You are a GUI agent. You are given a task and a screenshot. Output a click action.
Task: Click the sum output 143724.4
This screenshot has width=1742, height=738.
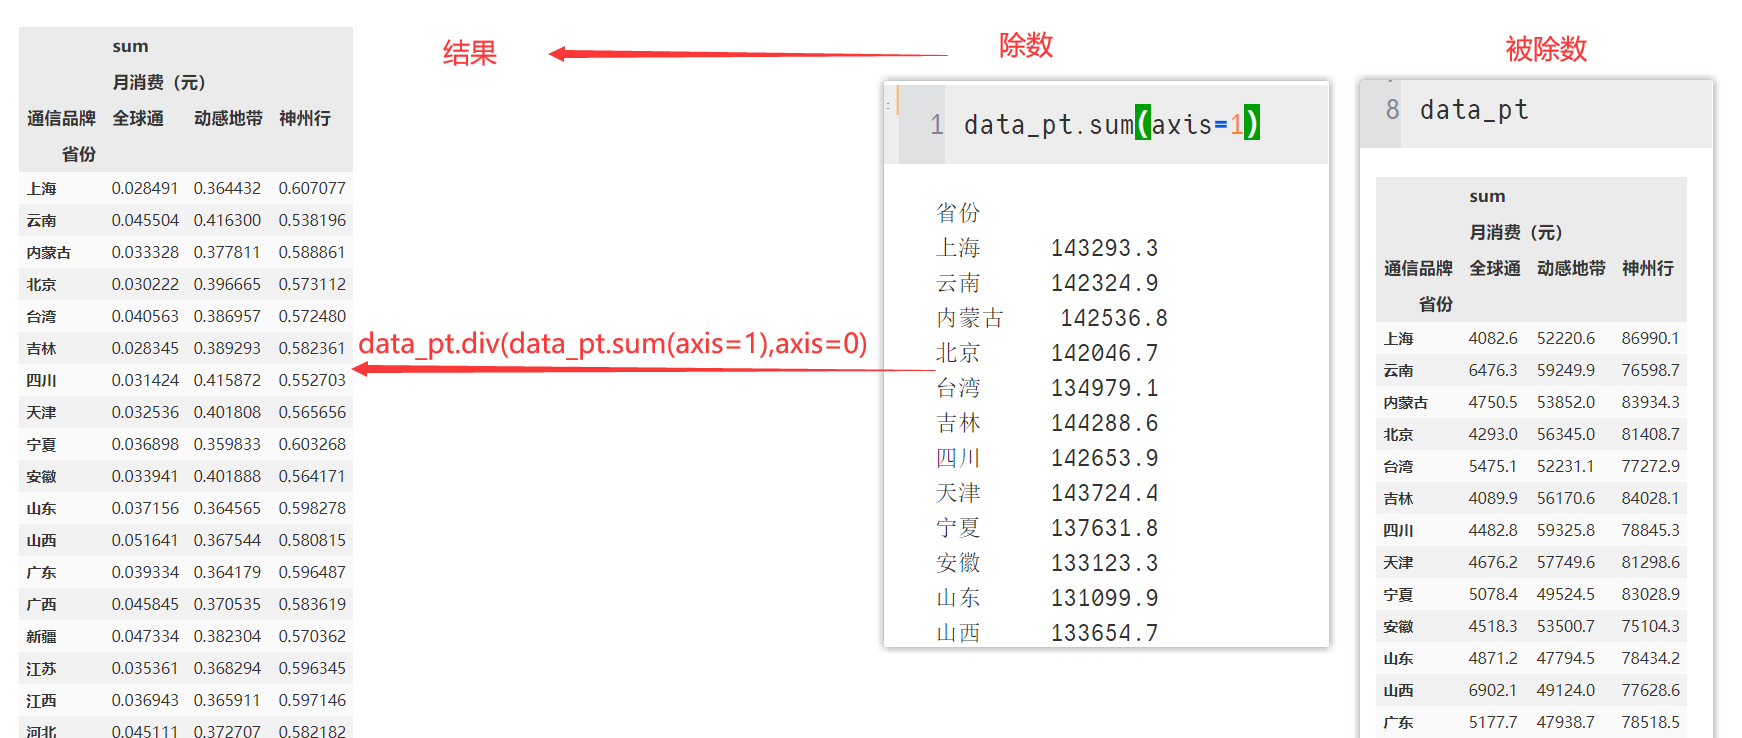tap(1104, 493)
